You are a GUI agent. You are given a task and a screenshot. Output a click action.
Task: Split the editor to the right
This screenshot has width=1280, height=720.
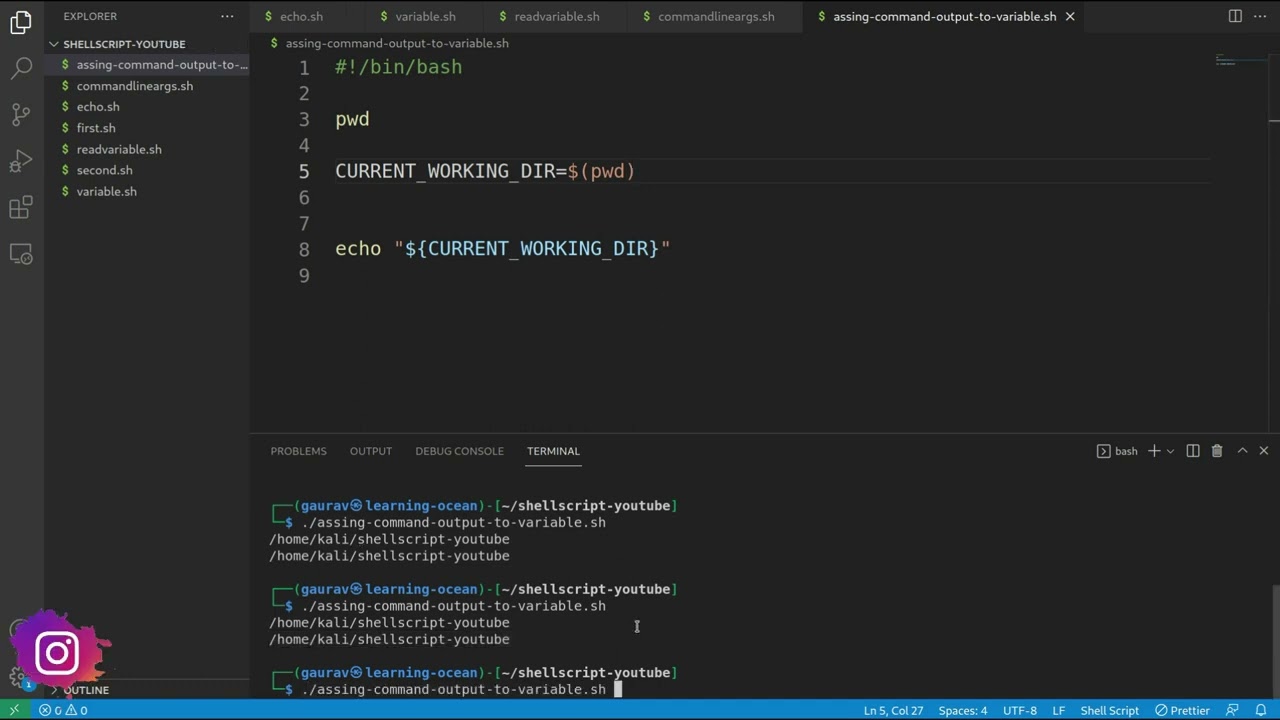(x=1235, y=16)
